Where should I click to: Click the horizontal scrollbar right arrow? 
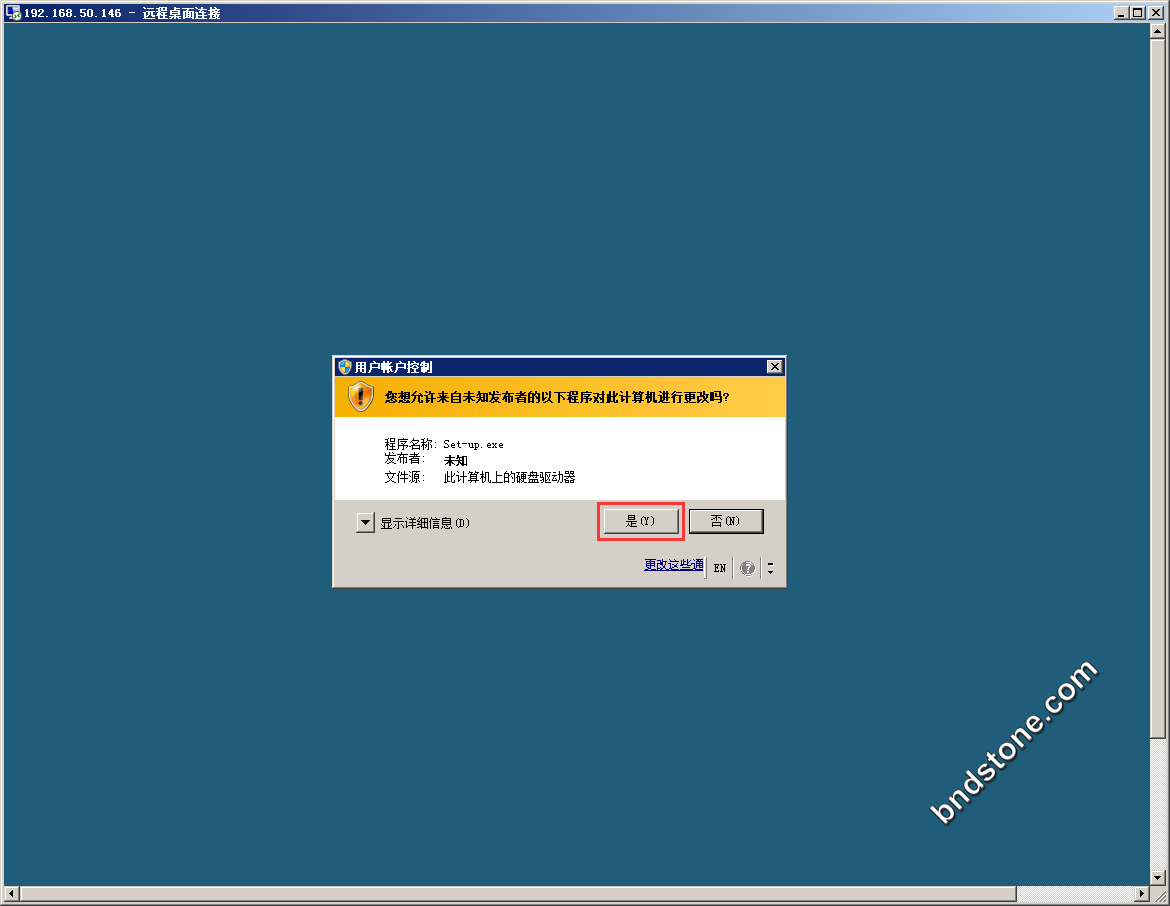pyautogui.click(x=1142, y=893)
